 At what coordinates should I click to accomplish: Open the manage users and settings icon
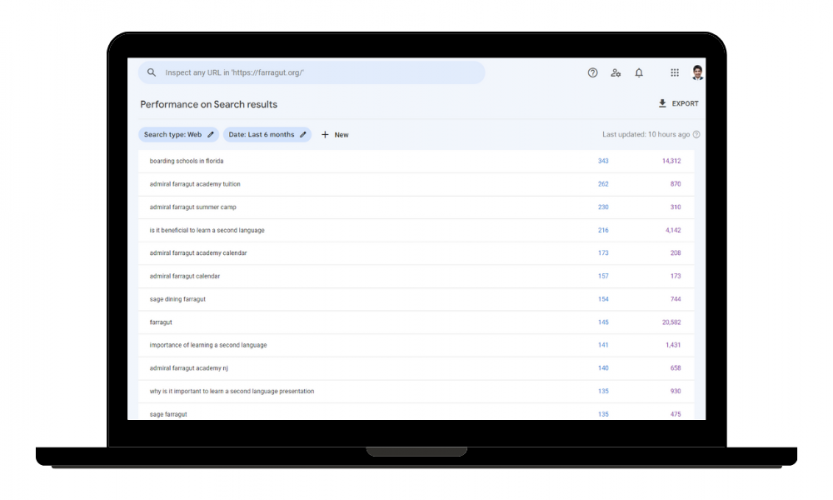pyautogui.click(x=616, y=73)
